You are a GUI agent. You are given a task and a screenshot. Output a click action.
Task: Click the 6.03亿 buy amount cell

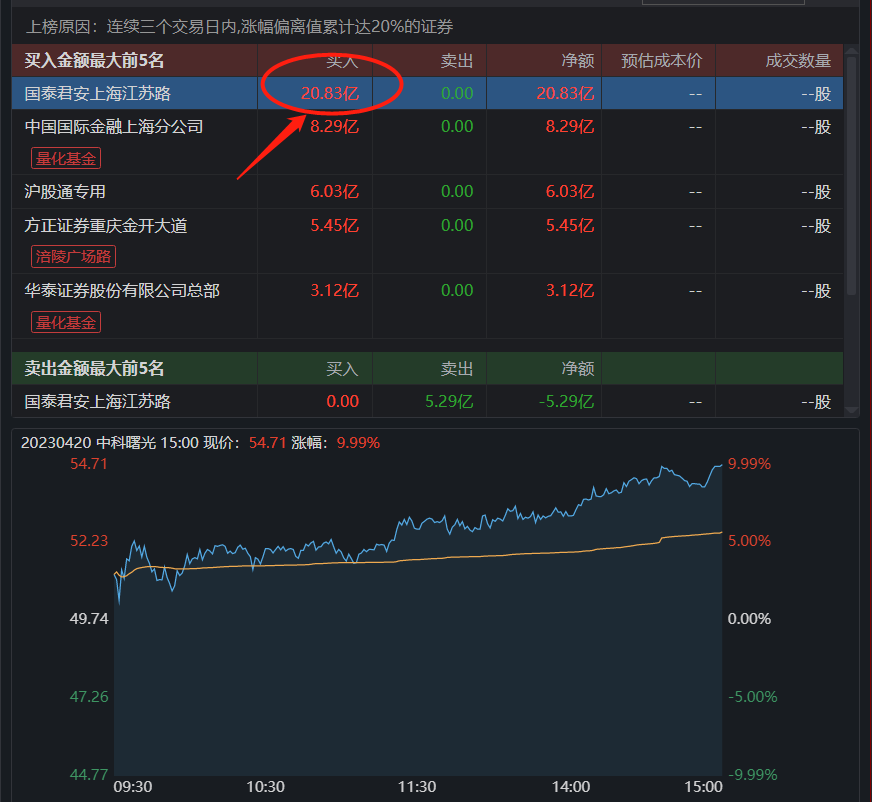334,192
